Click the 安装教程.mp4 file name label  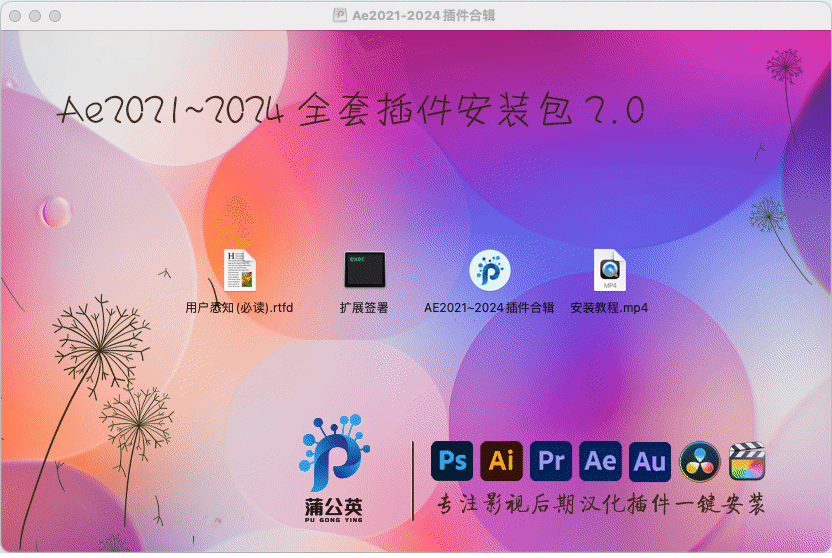(609, 308)
